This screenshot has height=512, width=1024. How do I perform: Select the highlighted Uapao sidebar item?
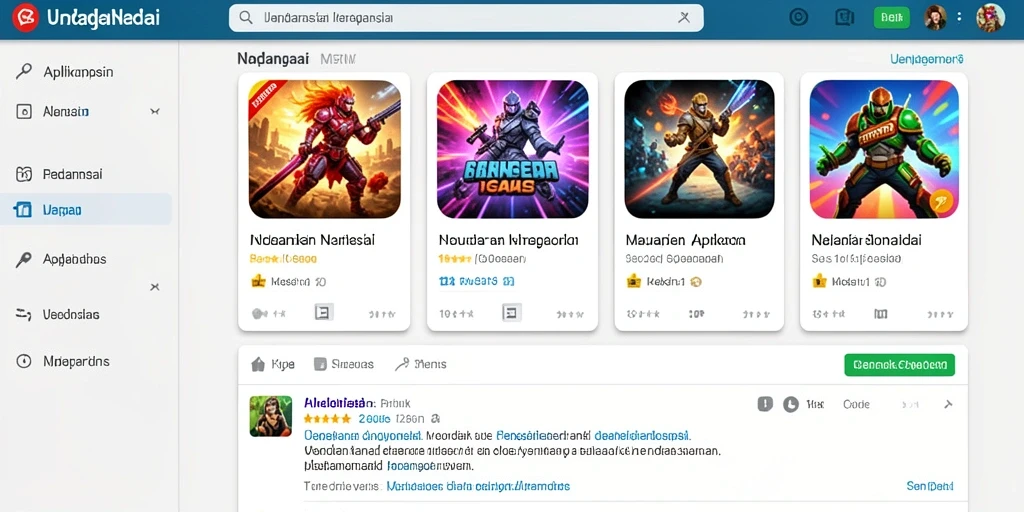pos(86,210)
